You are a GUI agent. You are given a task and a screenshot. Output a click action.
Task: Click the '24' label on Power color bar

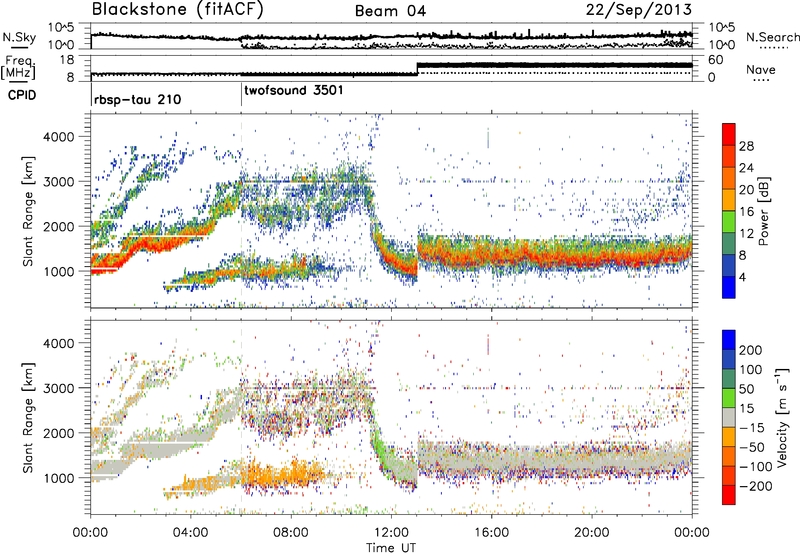coord(746,168)
